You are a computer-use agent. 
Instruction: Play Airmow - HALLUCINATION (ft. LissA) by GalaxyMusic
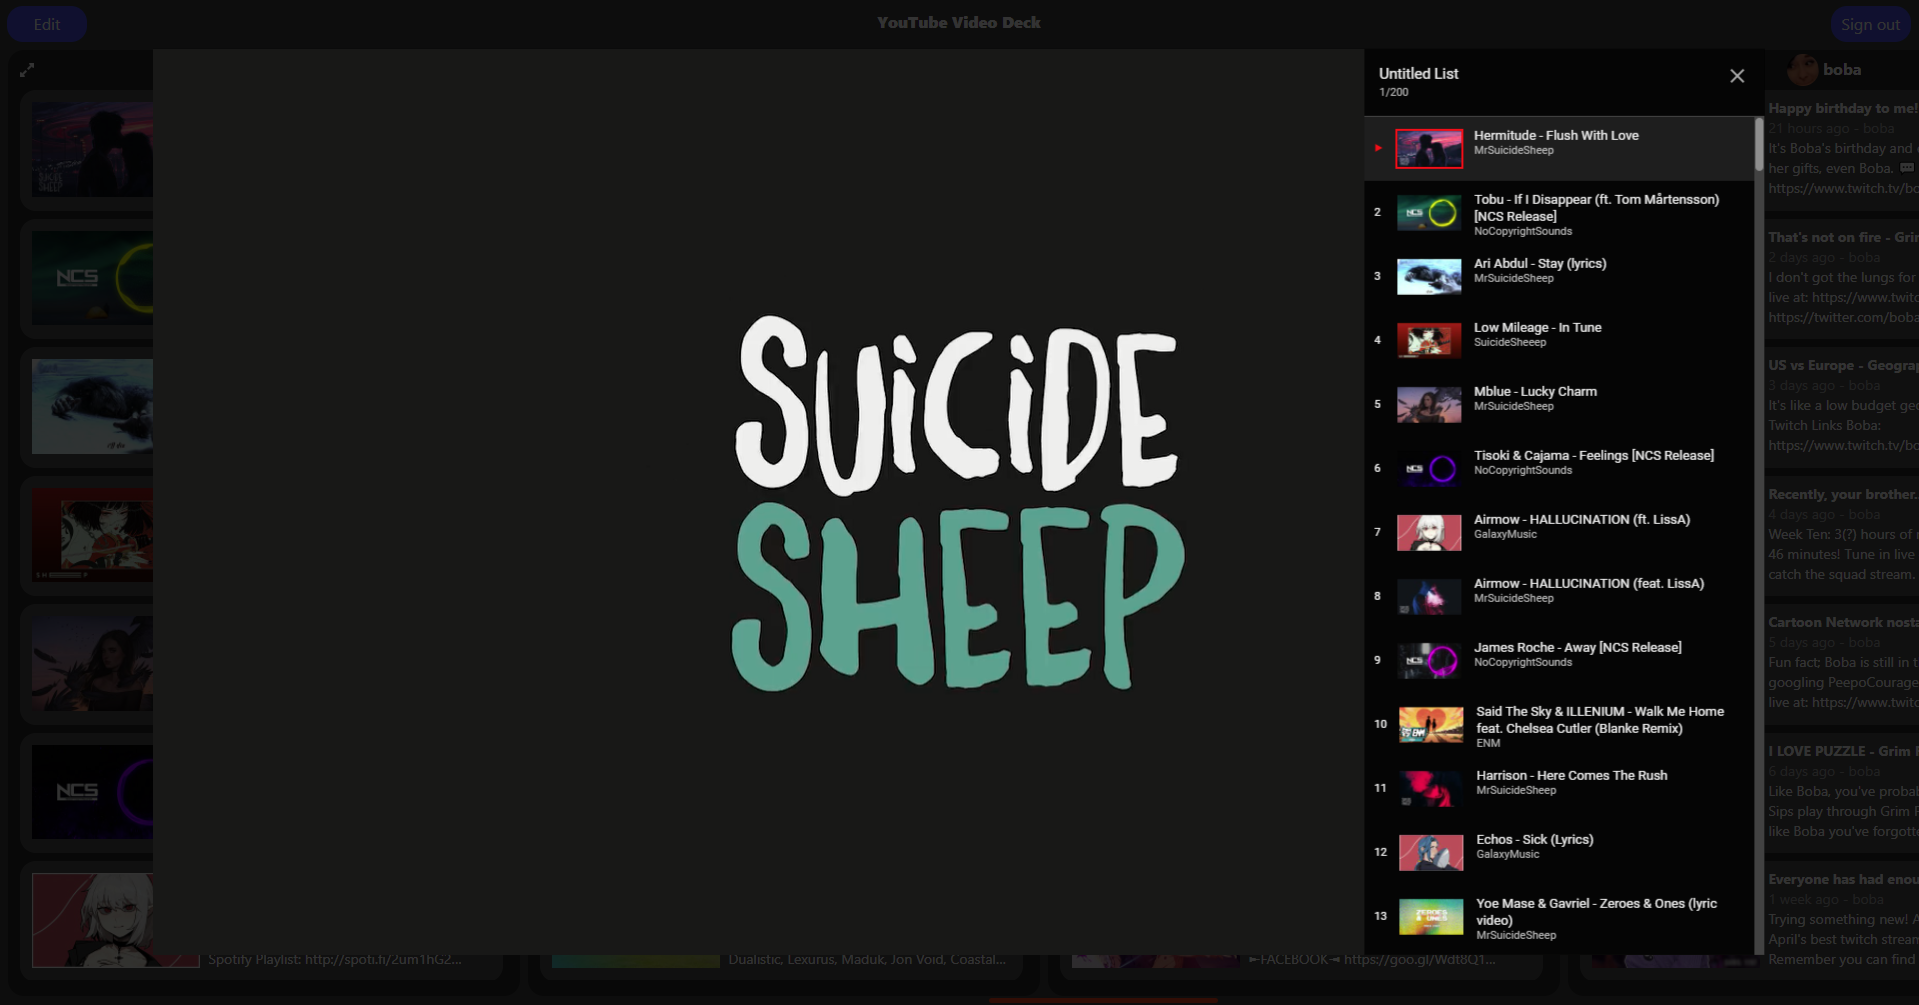click(1558, 532)
